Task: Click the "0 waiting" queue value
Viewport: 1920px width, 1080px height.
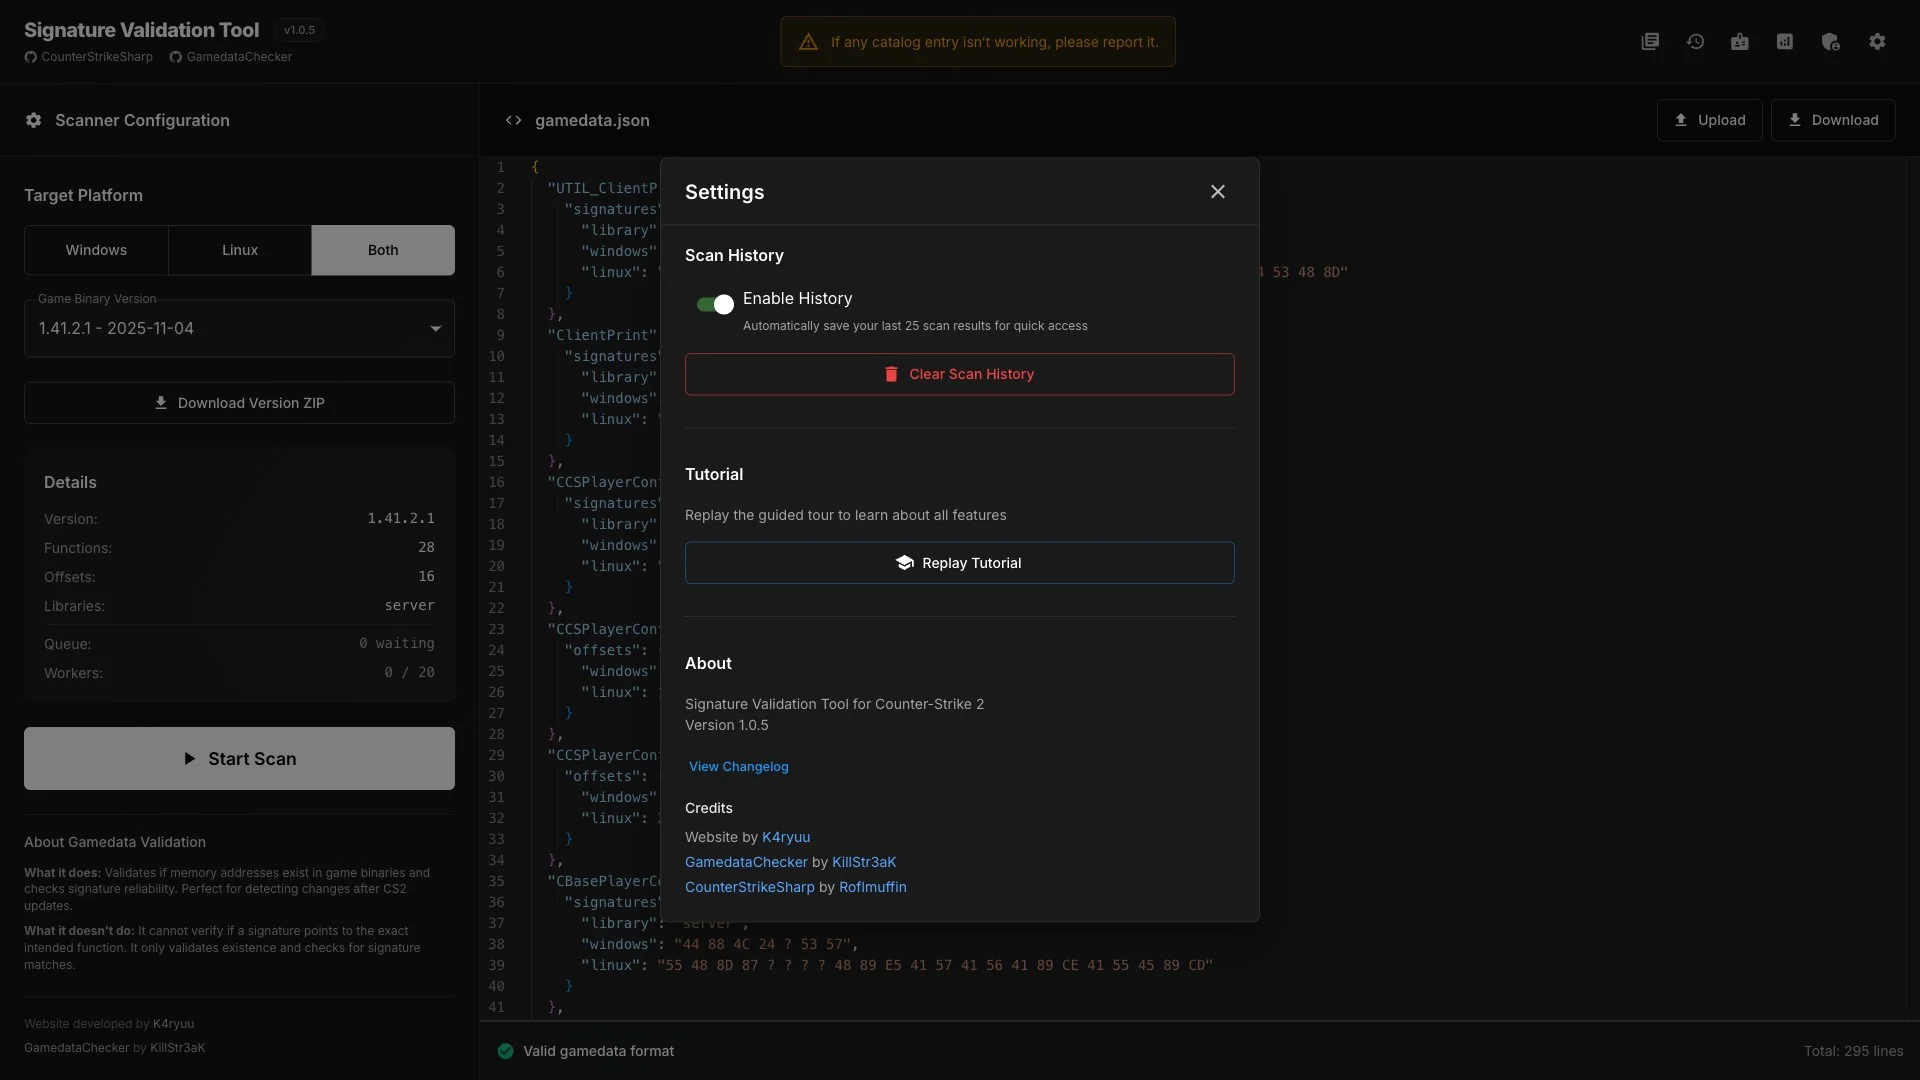Action: point(397,643)
